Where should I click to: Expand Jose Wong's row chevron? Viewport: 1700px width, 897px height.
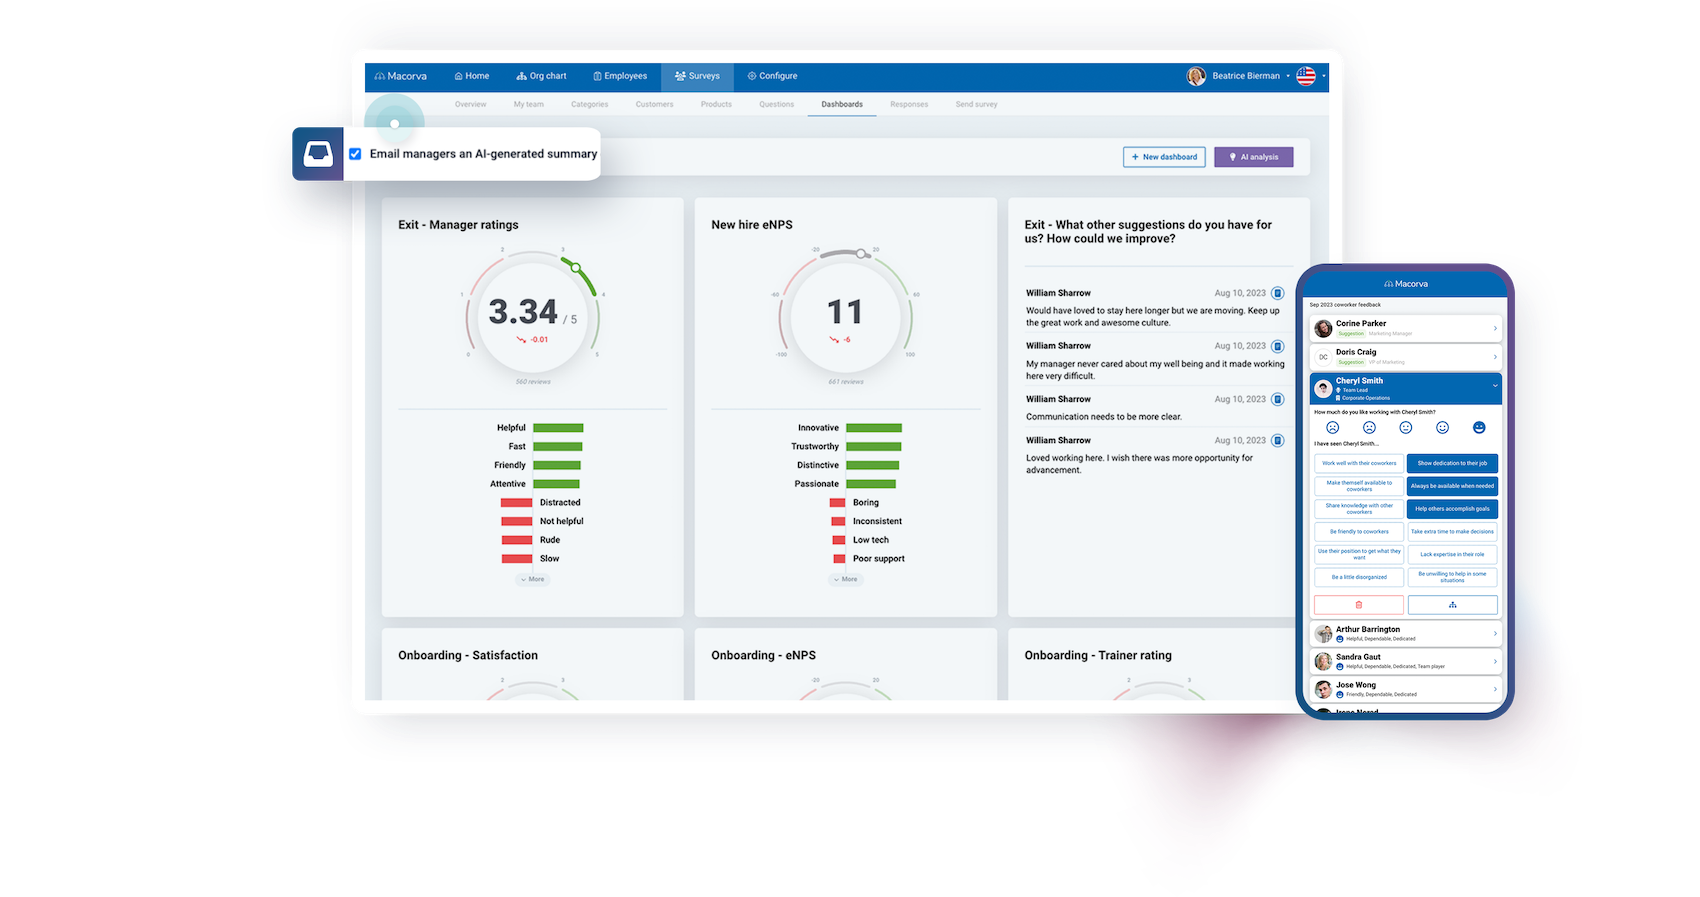pyautogui.click(x=1496, y=690)
